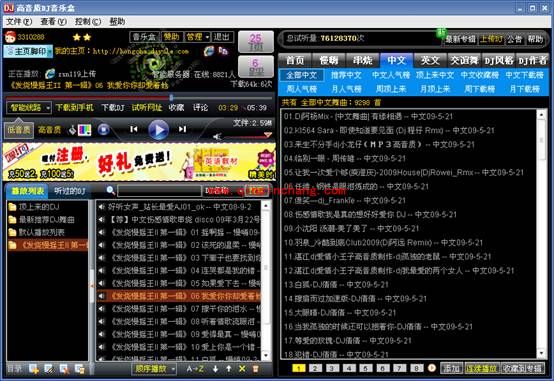This screenshot has height=381, width=554.
Task: Click the 连续播放 button
Action: (x=481, y=368)
